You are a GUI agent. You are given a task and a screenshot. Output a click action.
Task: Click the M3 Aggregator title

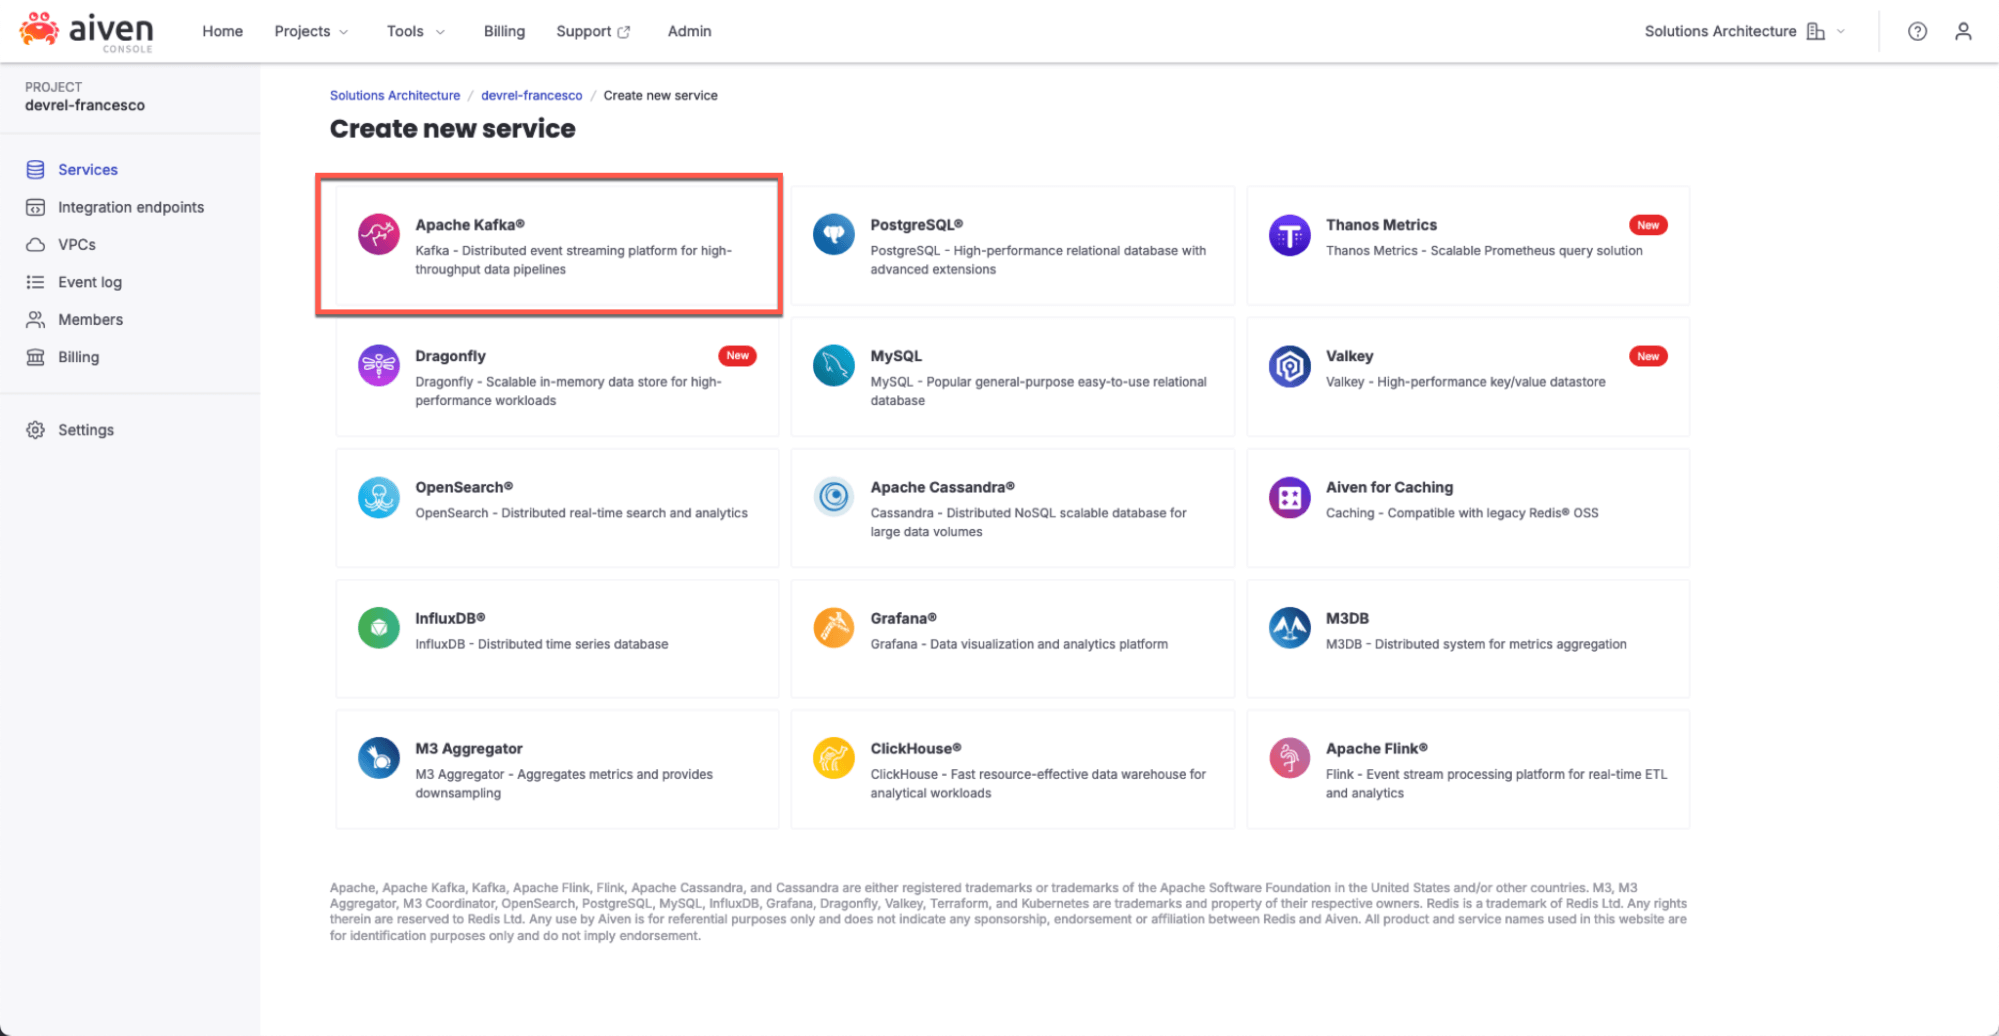pyautogui.click(x=469, y=748)
